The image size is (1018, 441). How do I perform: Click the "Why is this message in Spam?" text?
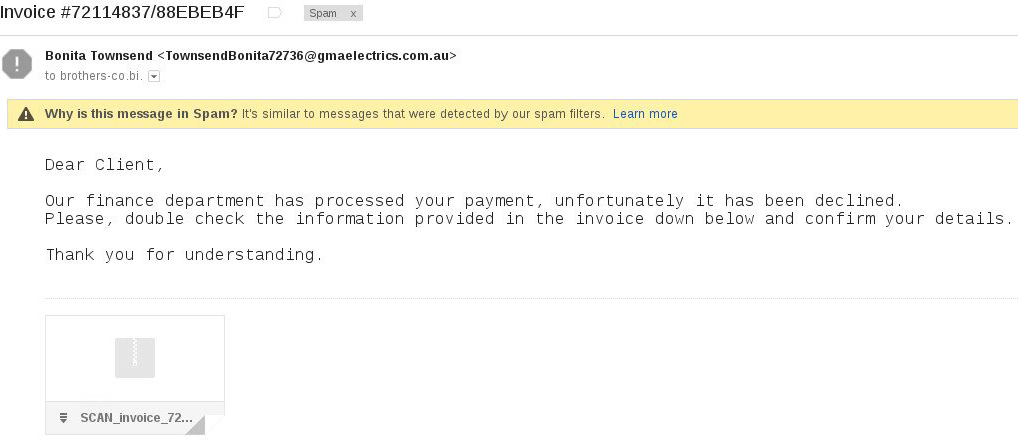pos(141,114)
